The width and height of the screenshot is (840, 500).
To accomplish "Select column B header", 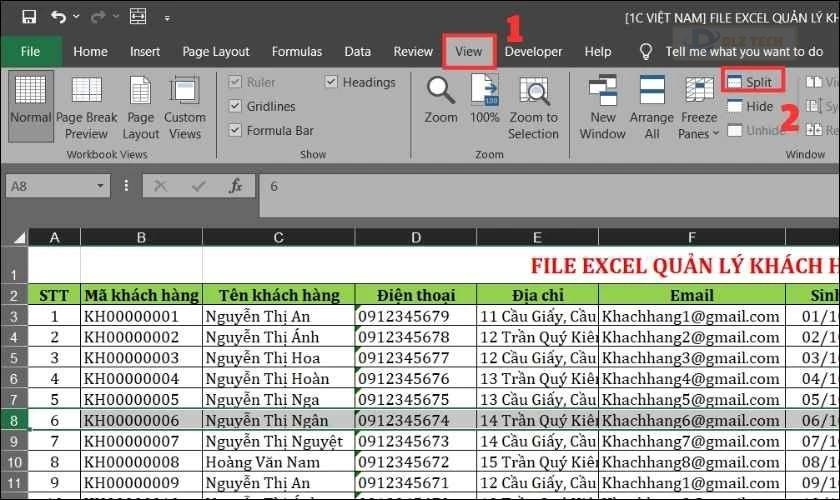I will click(x=141, y=237).
